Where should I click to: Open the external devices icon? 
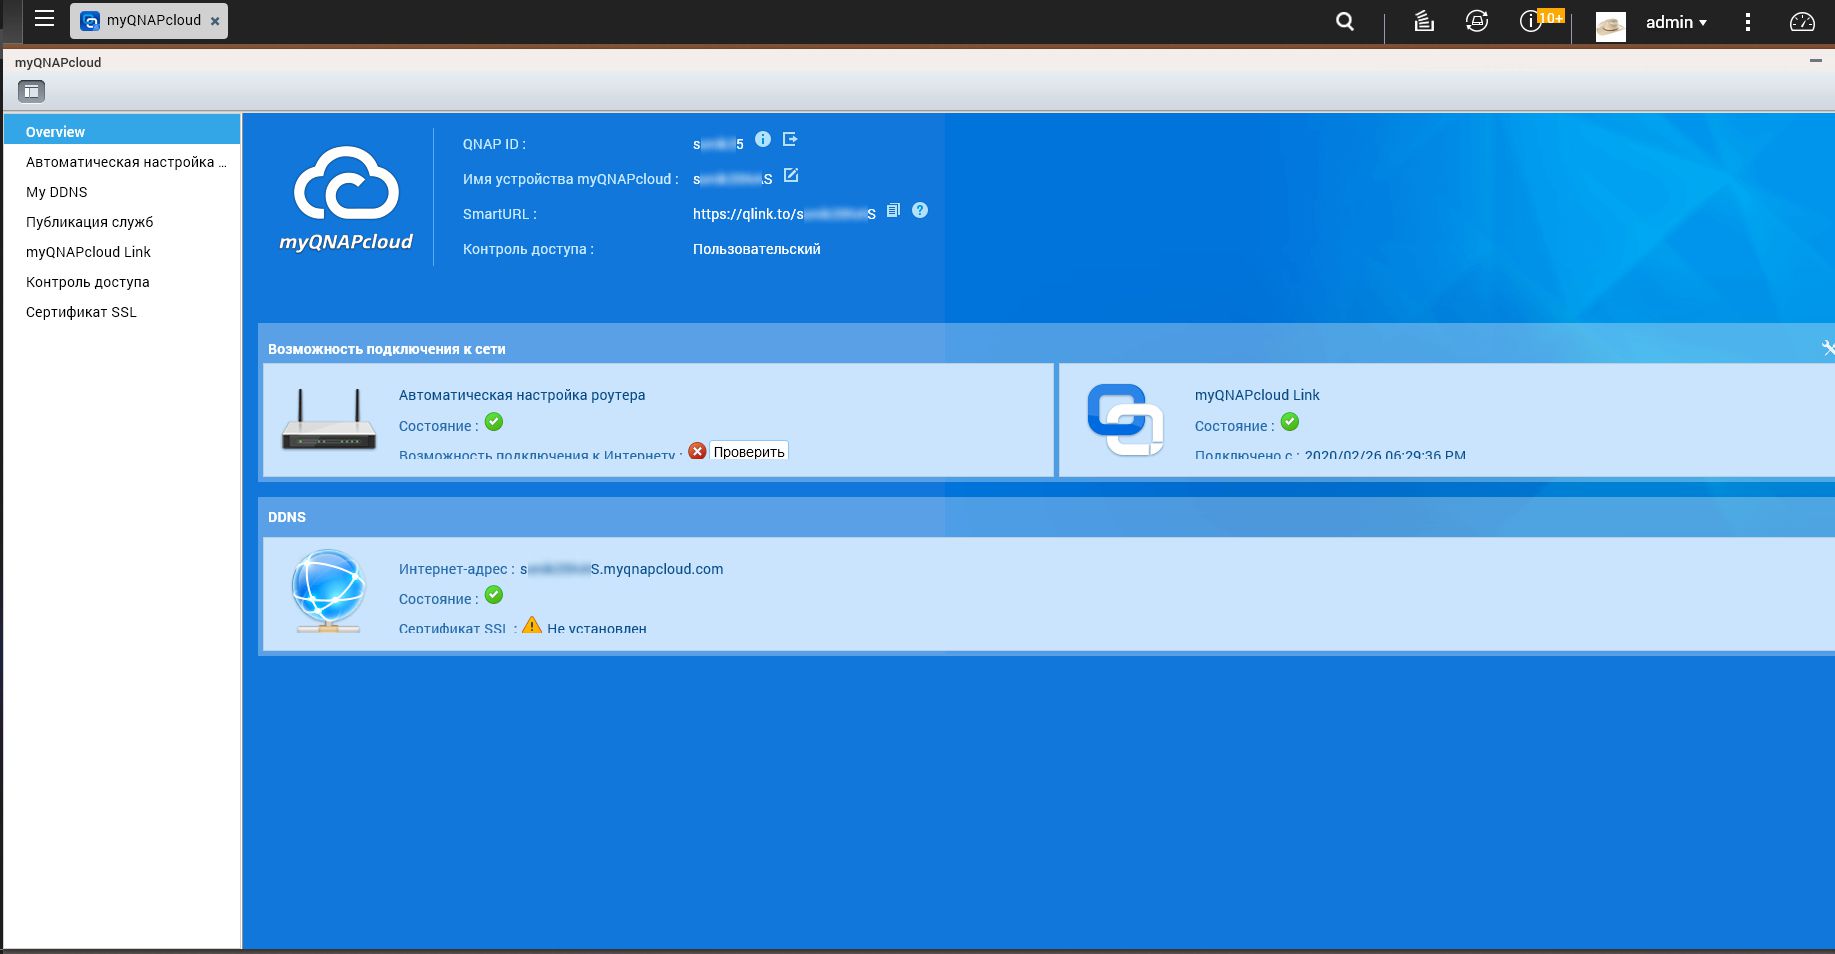pos(1477,21)
